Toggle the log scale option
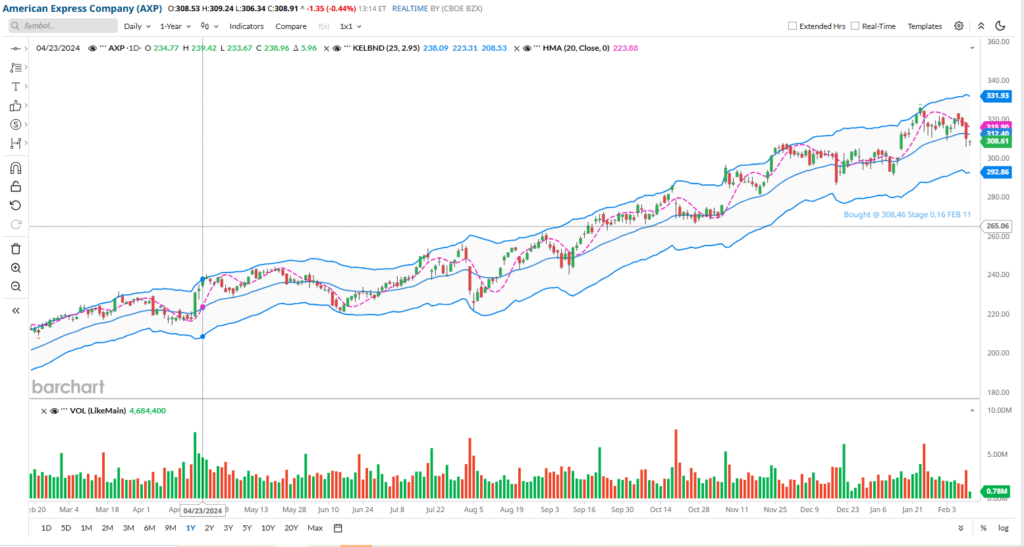The height and width of the screenshot is (547, 1024). click(x=1003, y=527)
